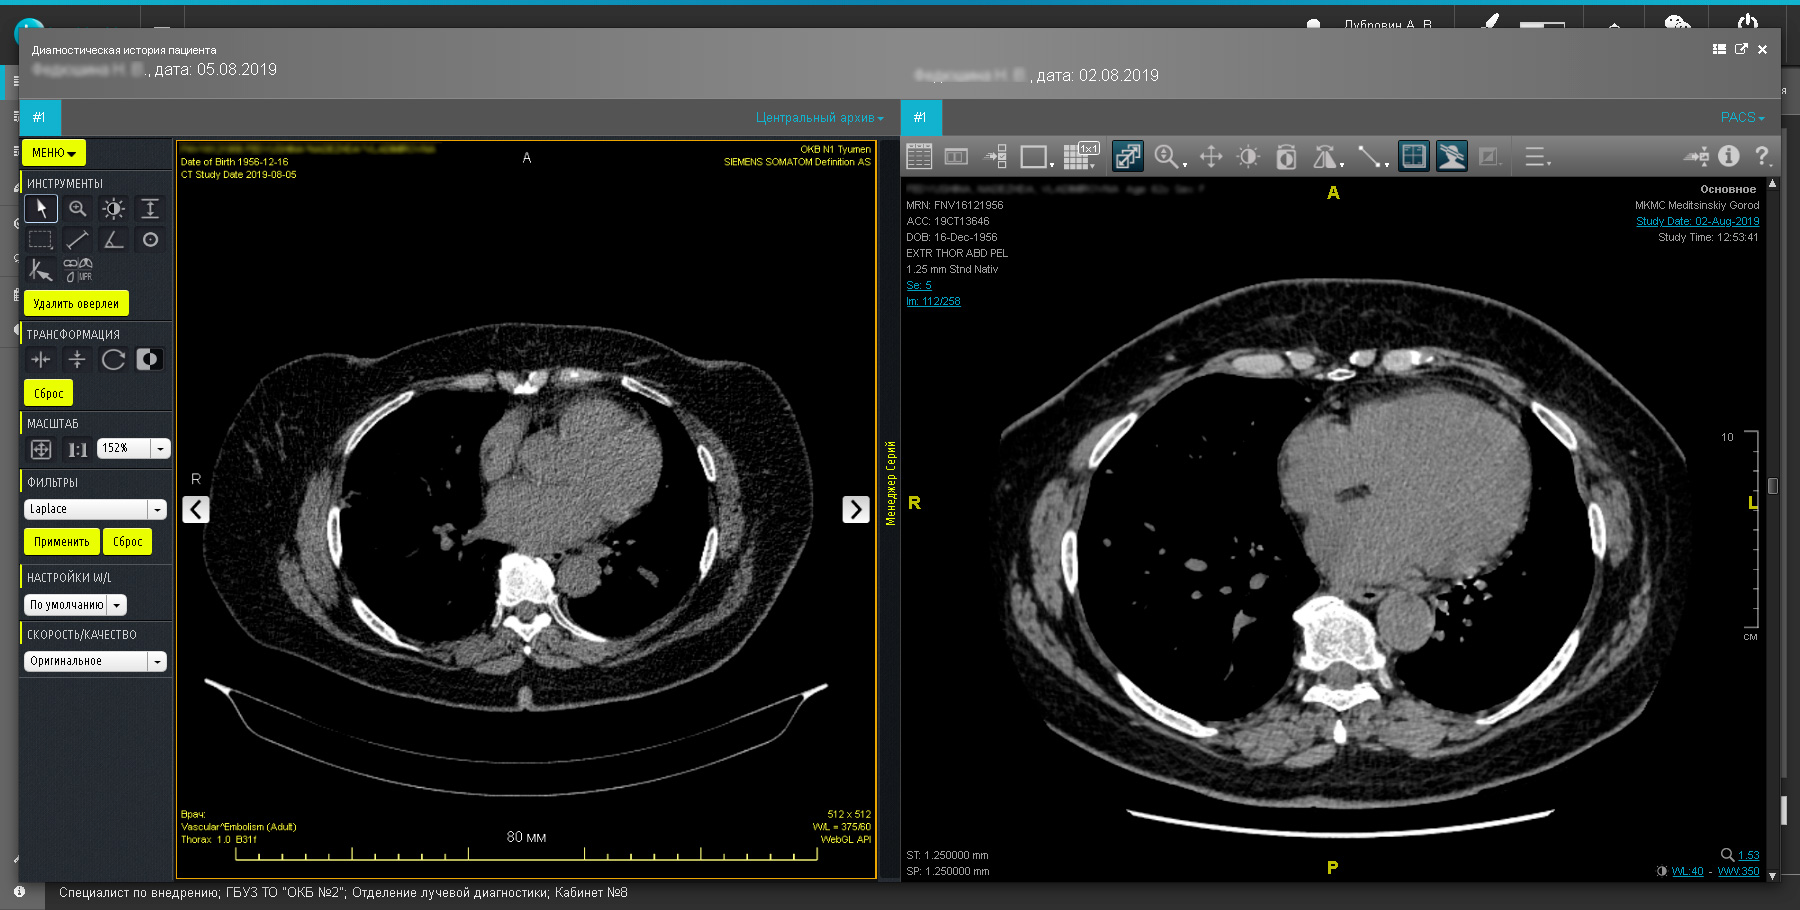Screen dimensions: 1800x910
Task: Click the line measurement tool in Инструменты
Action: tap(77, 240)
